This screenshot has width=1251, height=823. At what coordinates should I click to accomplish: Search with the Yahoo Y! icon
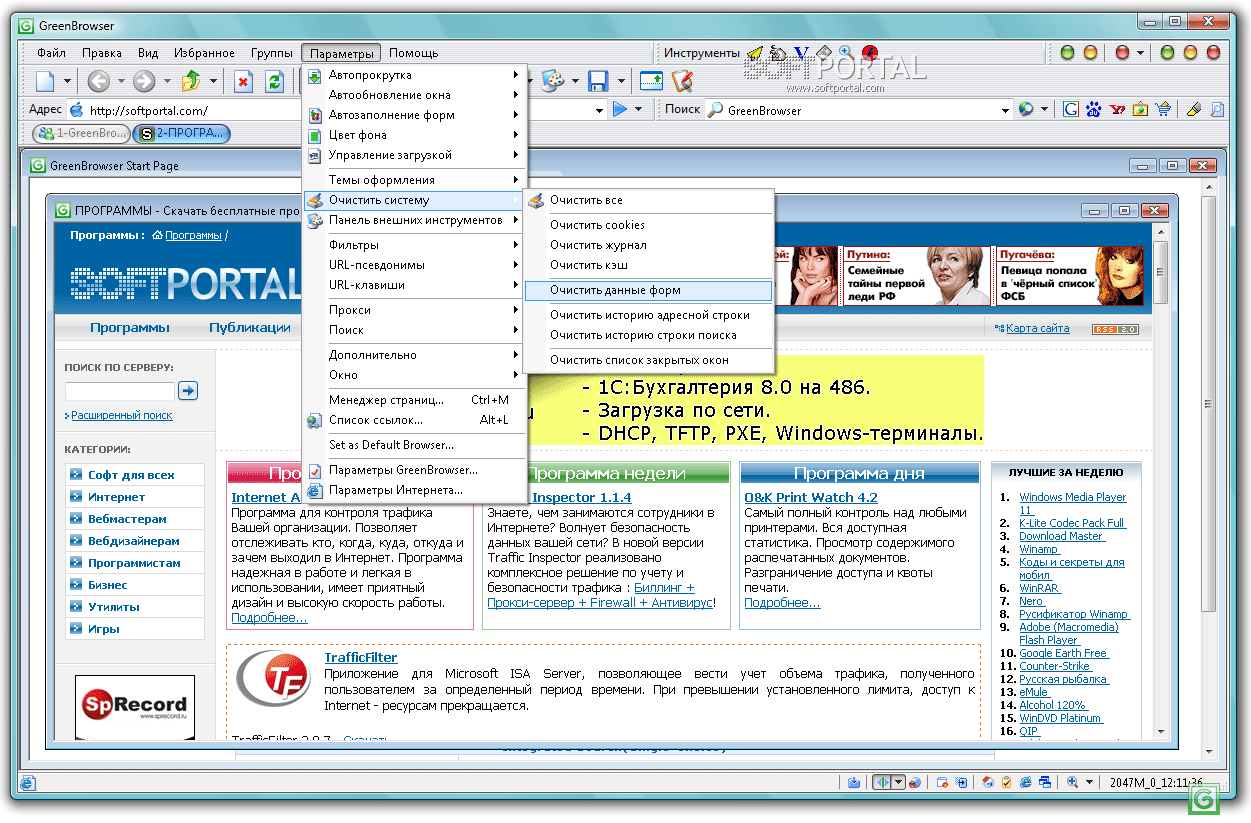[1117, 109]
